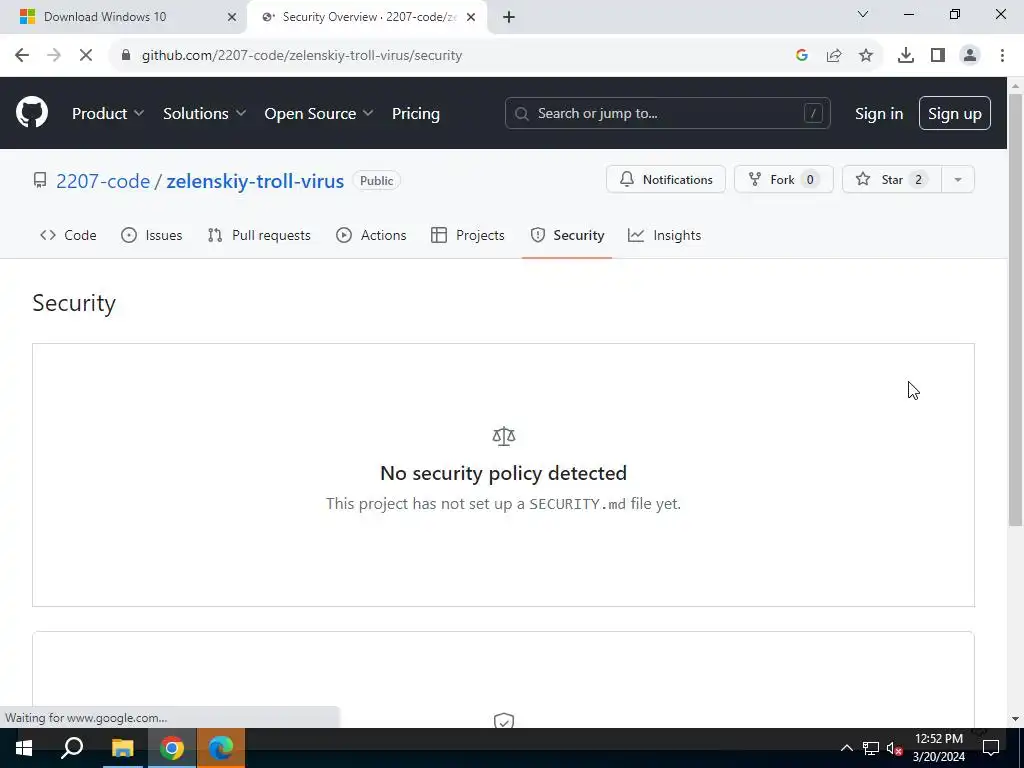Screen dimensions: 1024x768
Task: Click the scales icon in policy box
Action: [504, 436]
